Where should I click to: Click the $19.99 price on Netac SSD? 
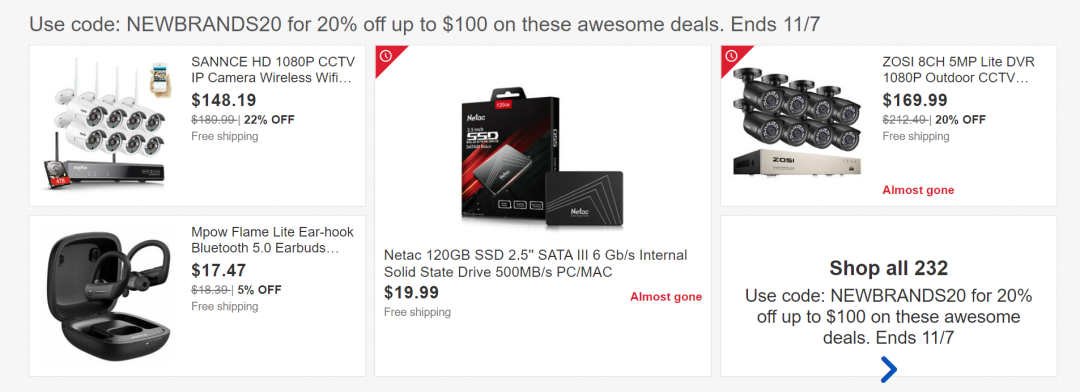pyautogui.click(x=411, y=292)
